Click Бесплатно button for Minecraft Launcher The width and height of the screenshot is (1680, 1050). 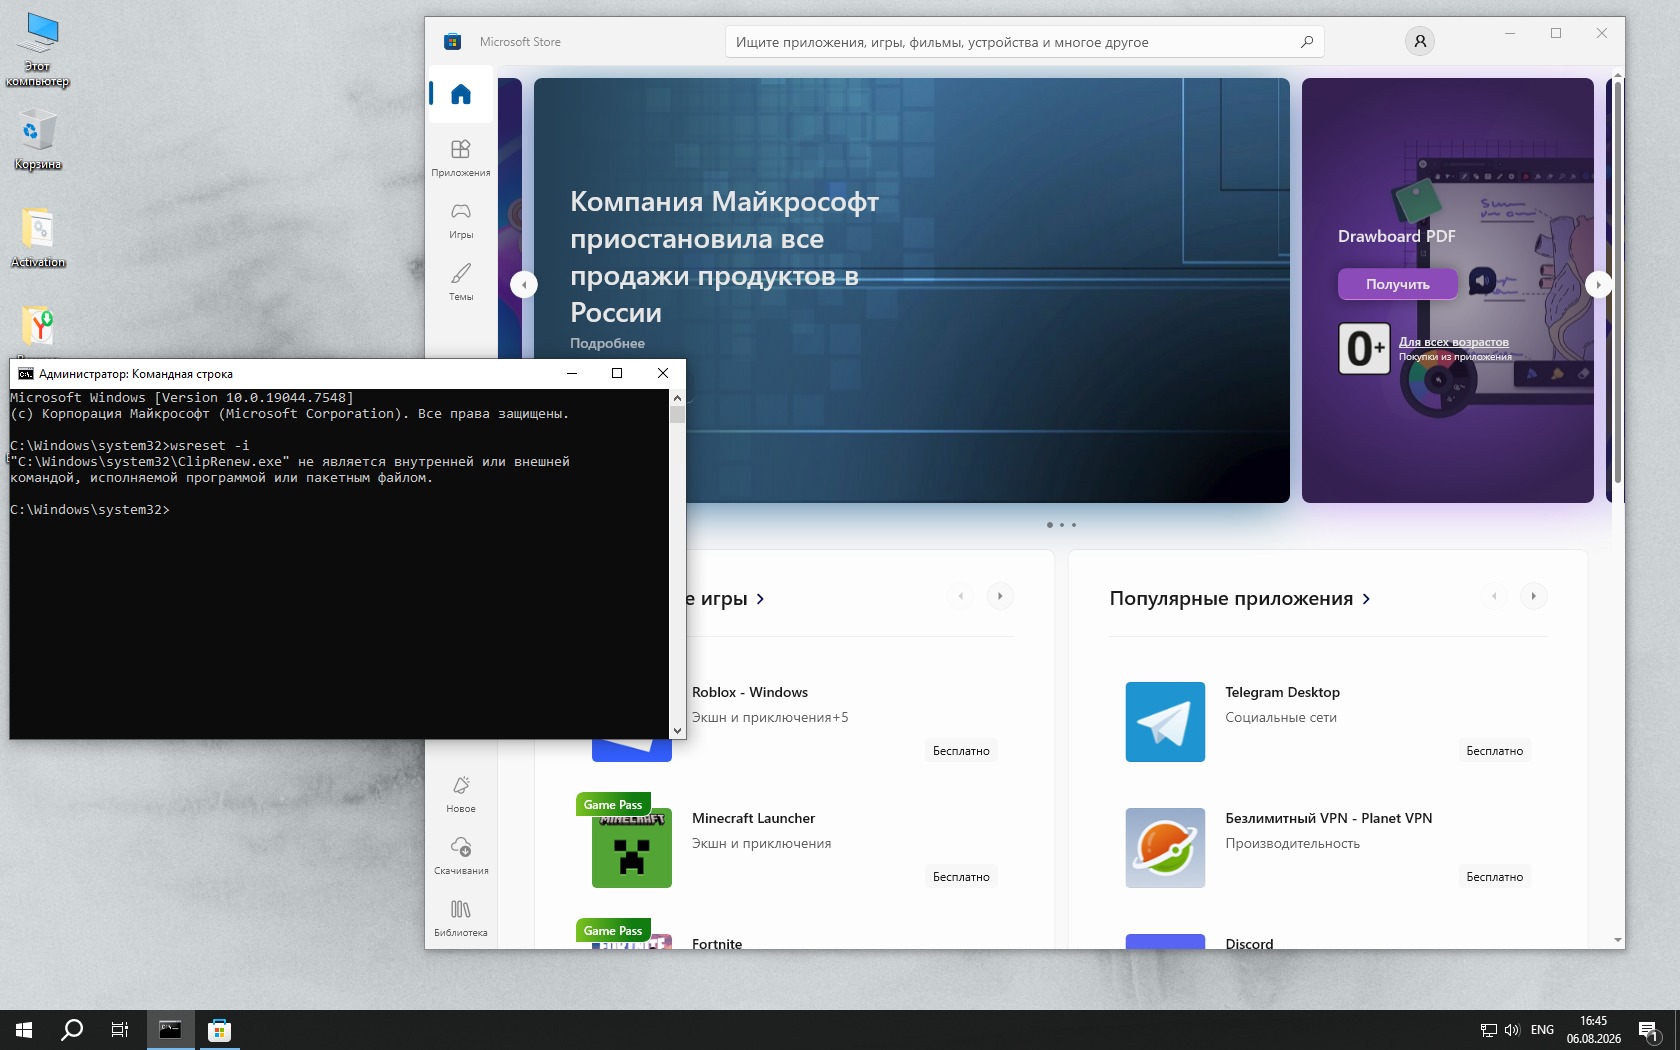[961, 877]
